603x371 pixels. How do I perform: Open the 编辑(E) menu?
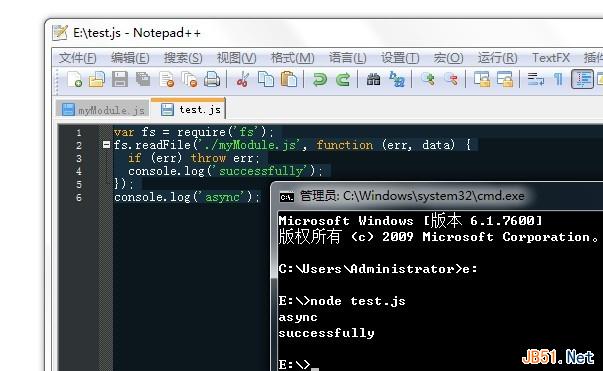130,58
